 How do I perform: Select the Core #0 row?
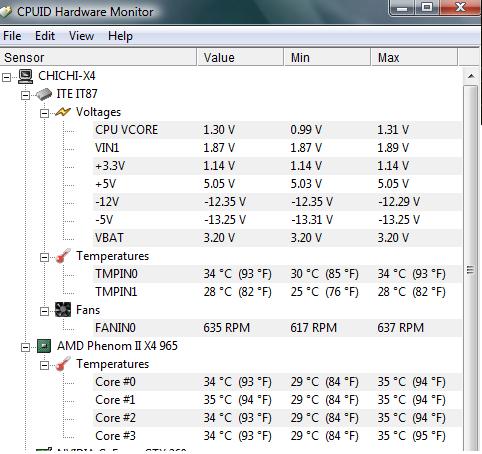tap(277, 382)
